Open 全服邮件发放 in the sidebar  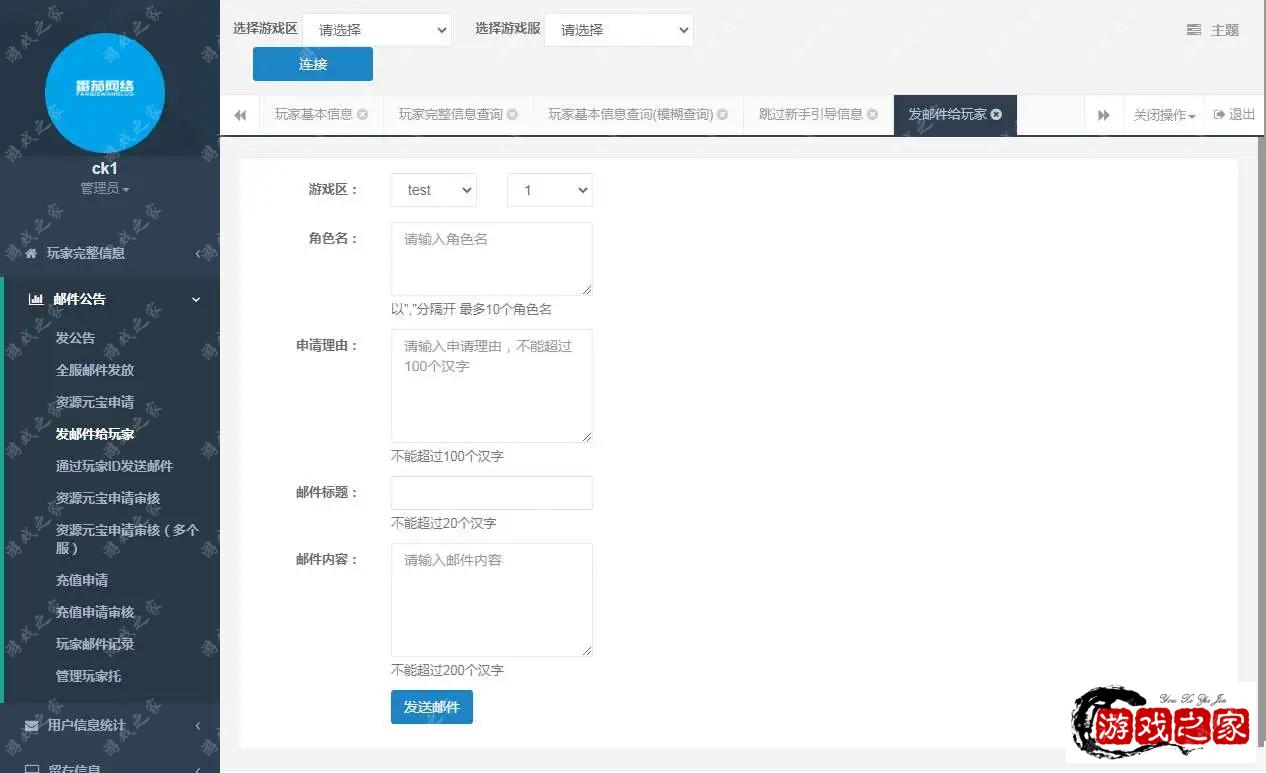95,370
